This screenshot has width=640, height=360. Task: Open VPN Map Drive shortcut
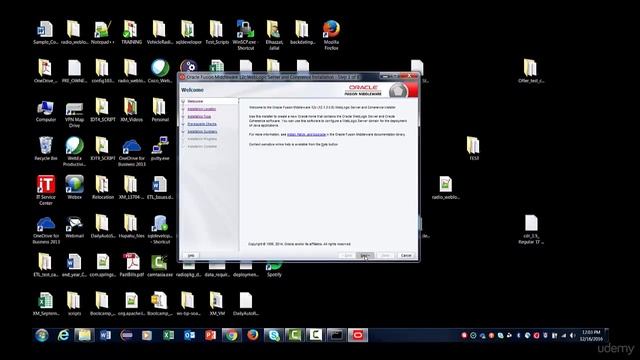tap(74, 113)
